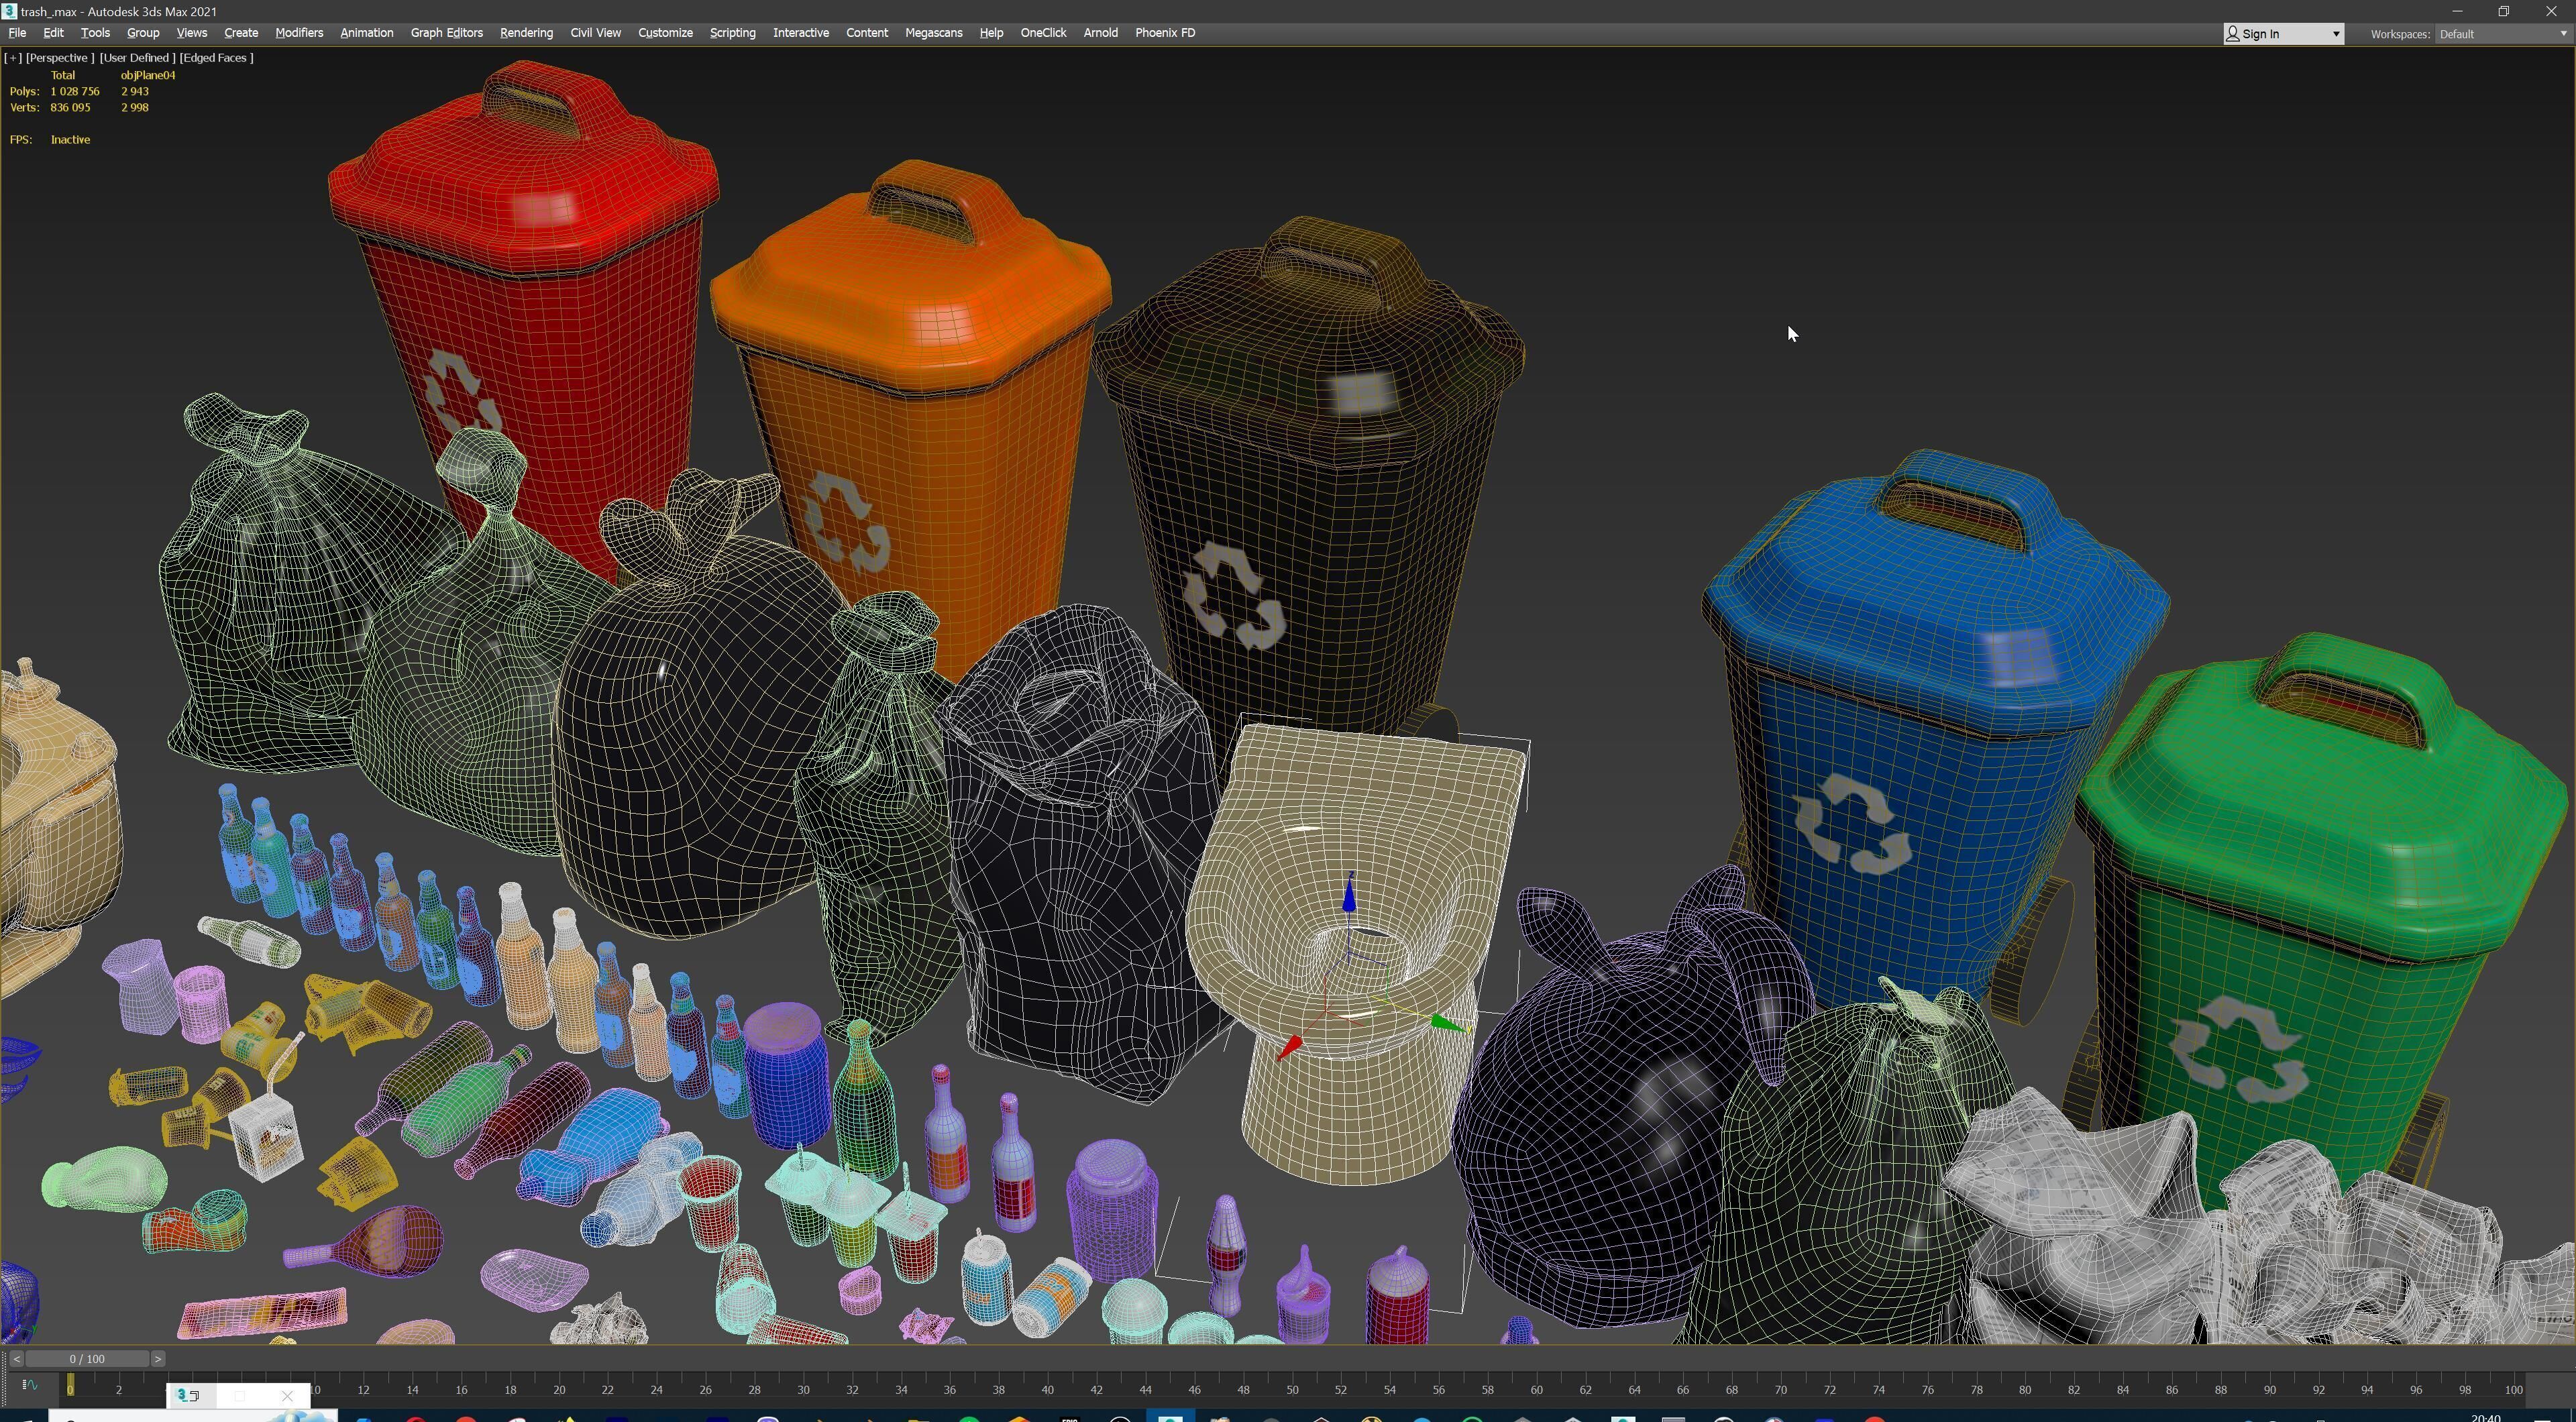Open the Animation menu
The width and height of the screenshot is (2576, 1422).
pyautogui.click(x=366, y=33)
